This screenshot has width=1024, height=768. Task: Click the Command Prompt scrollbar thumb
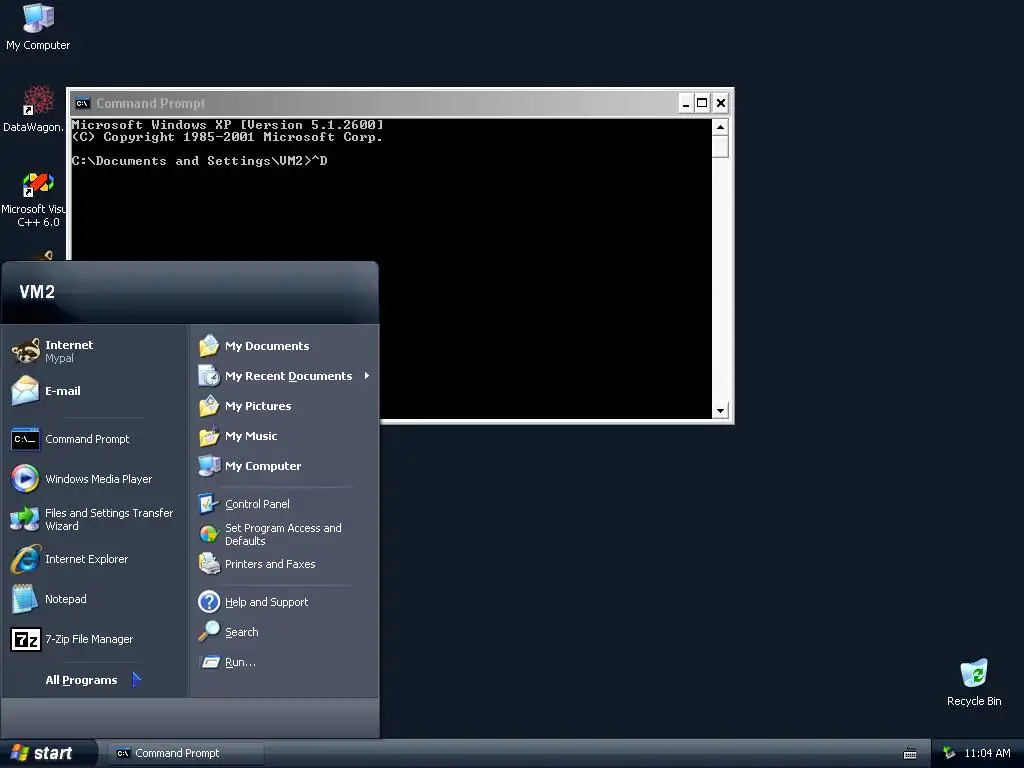tap(720, 146)
